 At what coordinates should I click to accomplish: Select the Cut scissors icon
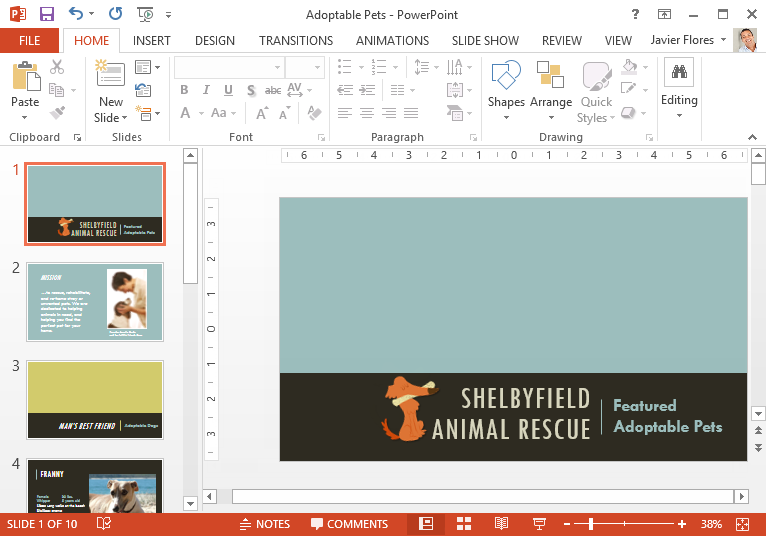[x=57, y=66]
